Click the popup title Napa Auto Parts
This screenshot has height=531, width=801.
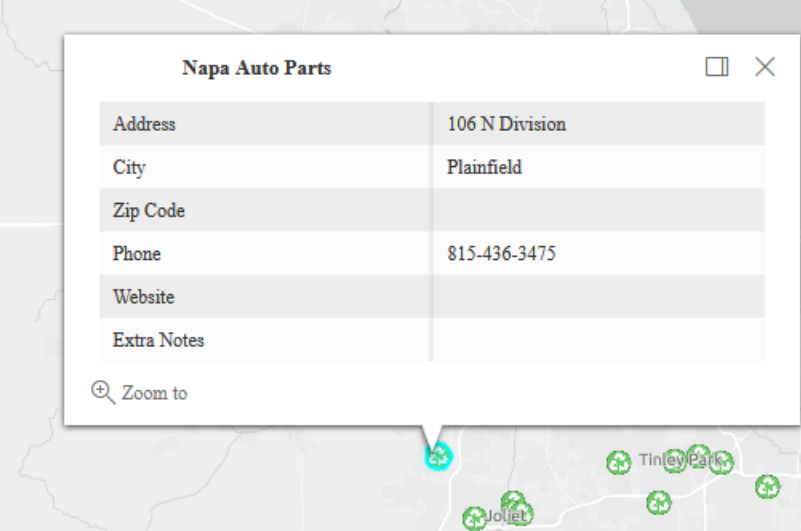coord(257,68)
